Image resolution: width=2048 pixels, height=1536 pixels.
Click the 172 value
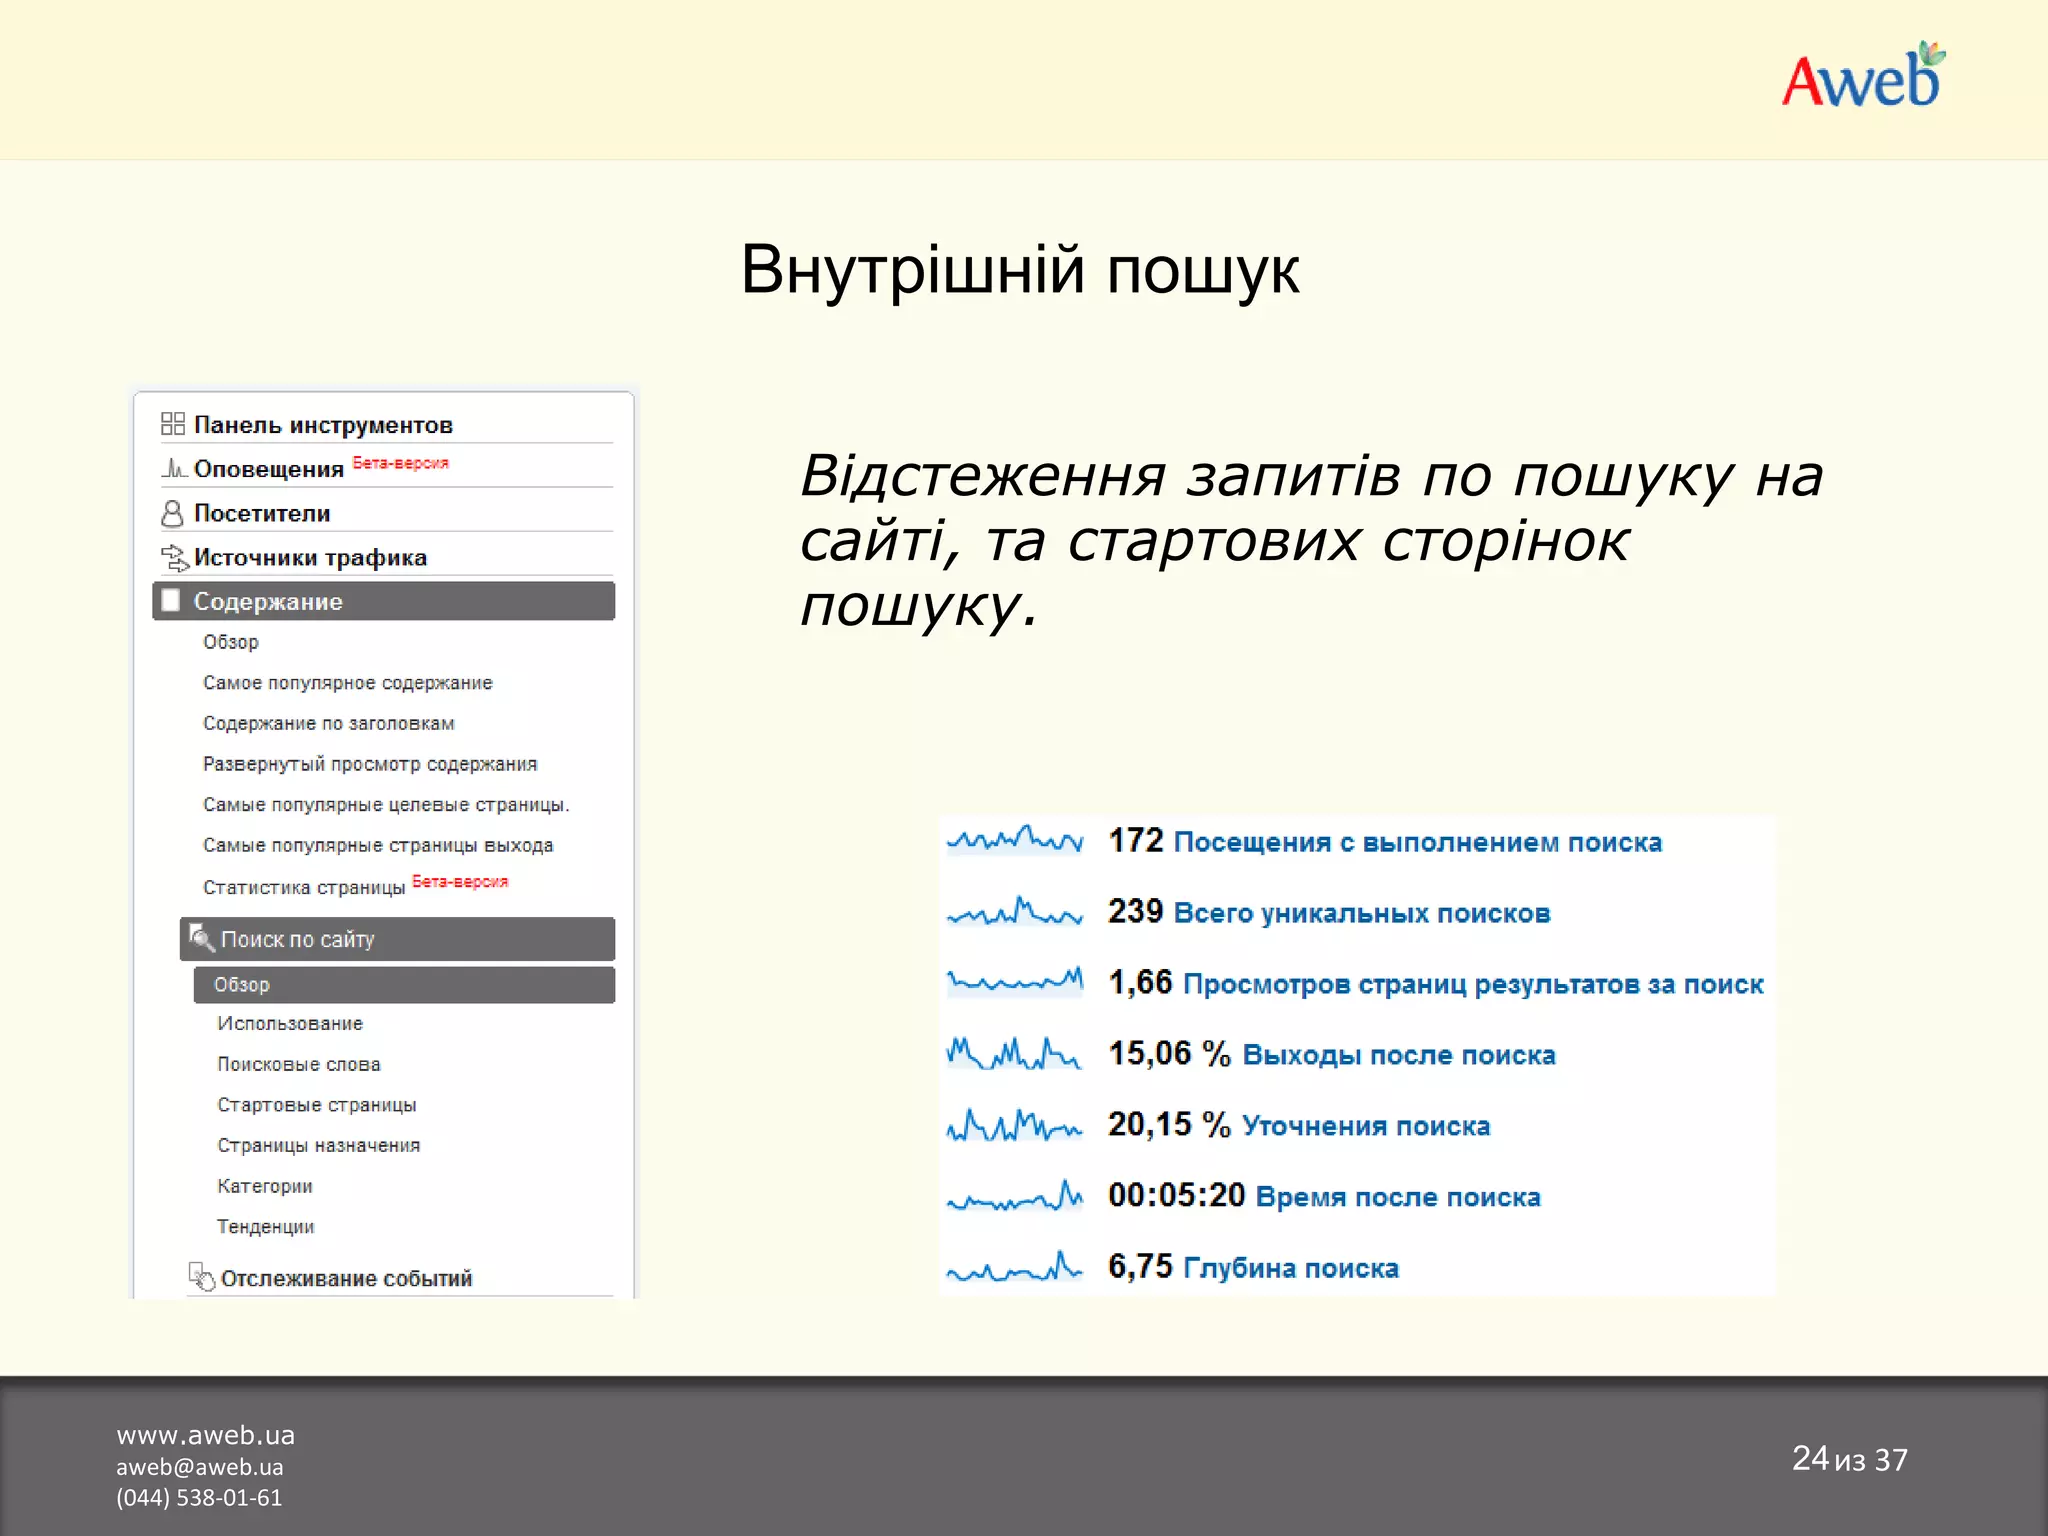(1136, 840)
